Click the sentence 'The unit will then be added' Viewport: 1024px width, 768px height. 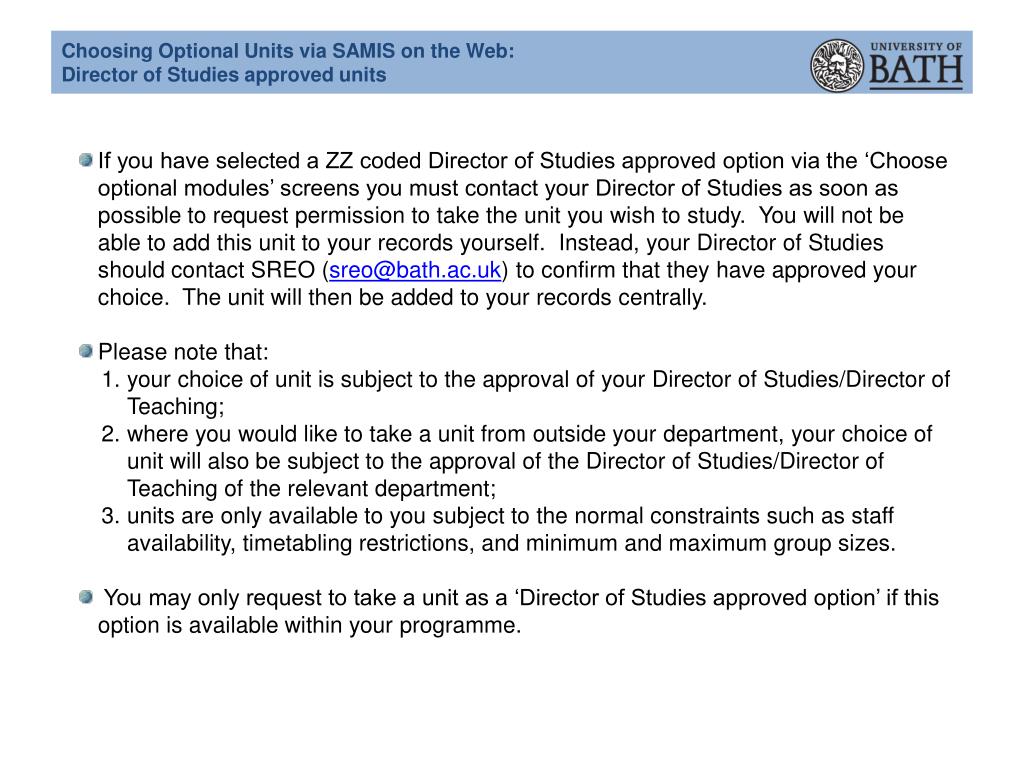445,298
